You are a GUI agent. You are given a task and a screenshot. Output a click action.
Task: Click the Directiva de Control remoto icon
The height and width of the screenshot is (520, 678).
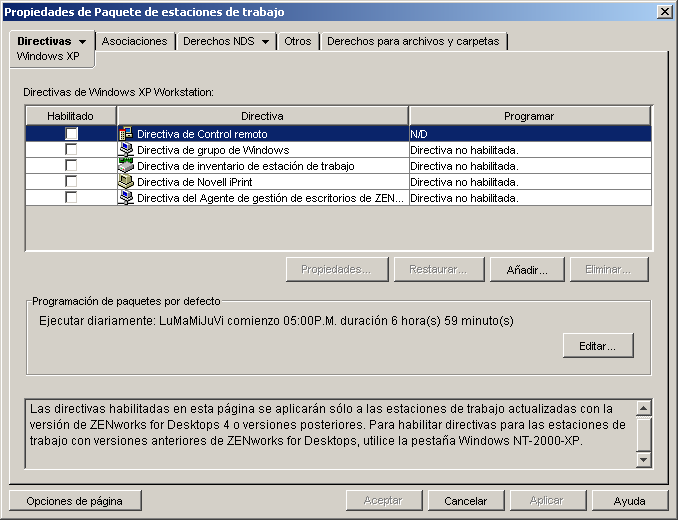point(125,134)
